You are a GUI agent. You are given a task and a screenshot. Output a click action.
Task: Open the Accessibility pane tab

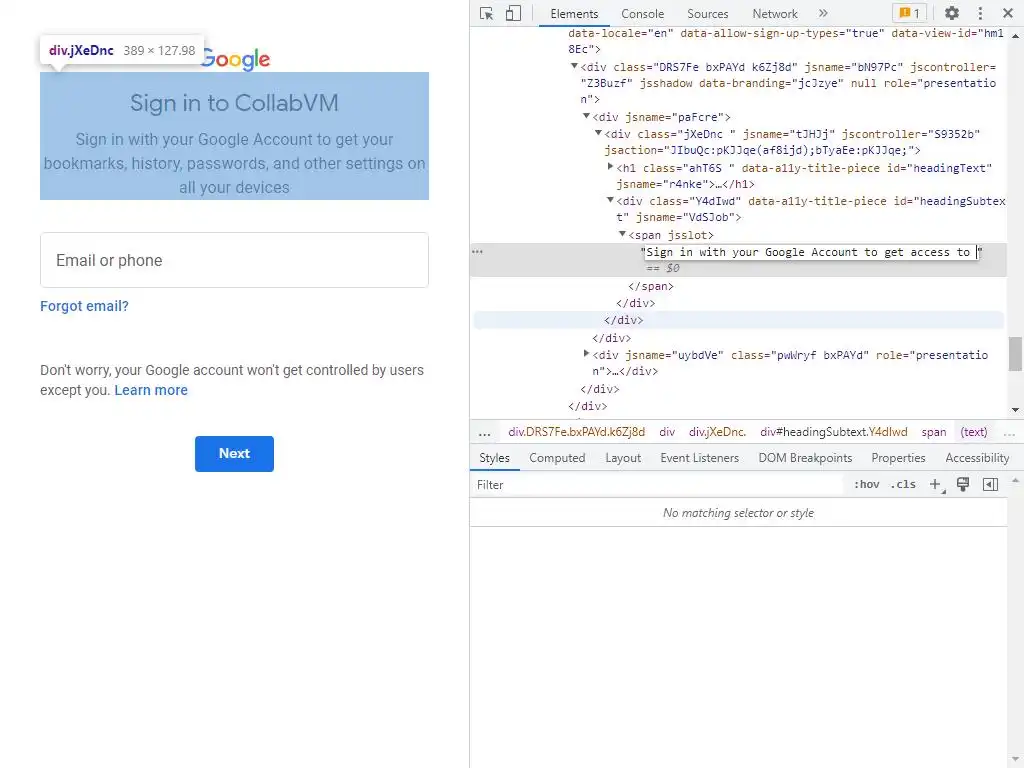pyautogui.click(x=977, y=458)
